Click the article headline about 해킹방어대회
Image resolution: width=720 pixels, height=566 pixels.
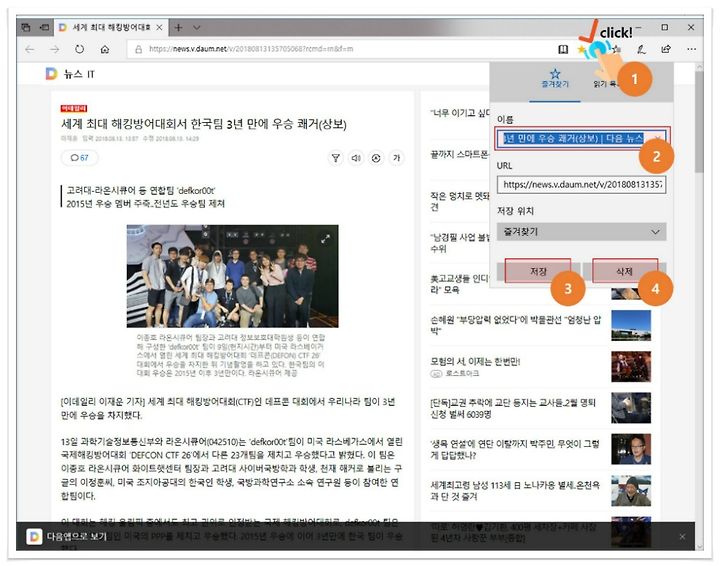pos(204,124)
